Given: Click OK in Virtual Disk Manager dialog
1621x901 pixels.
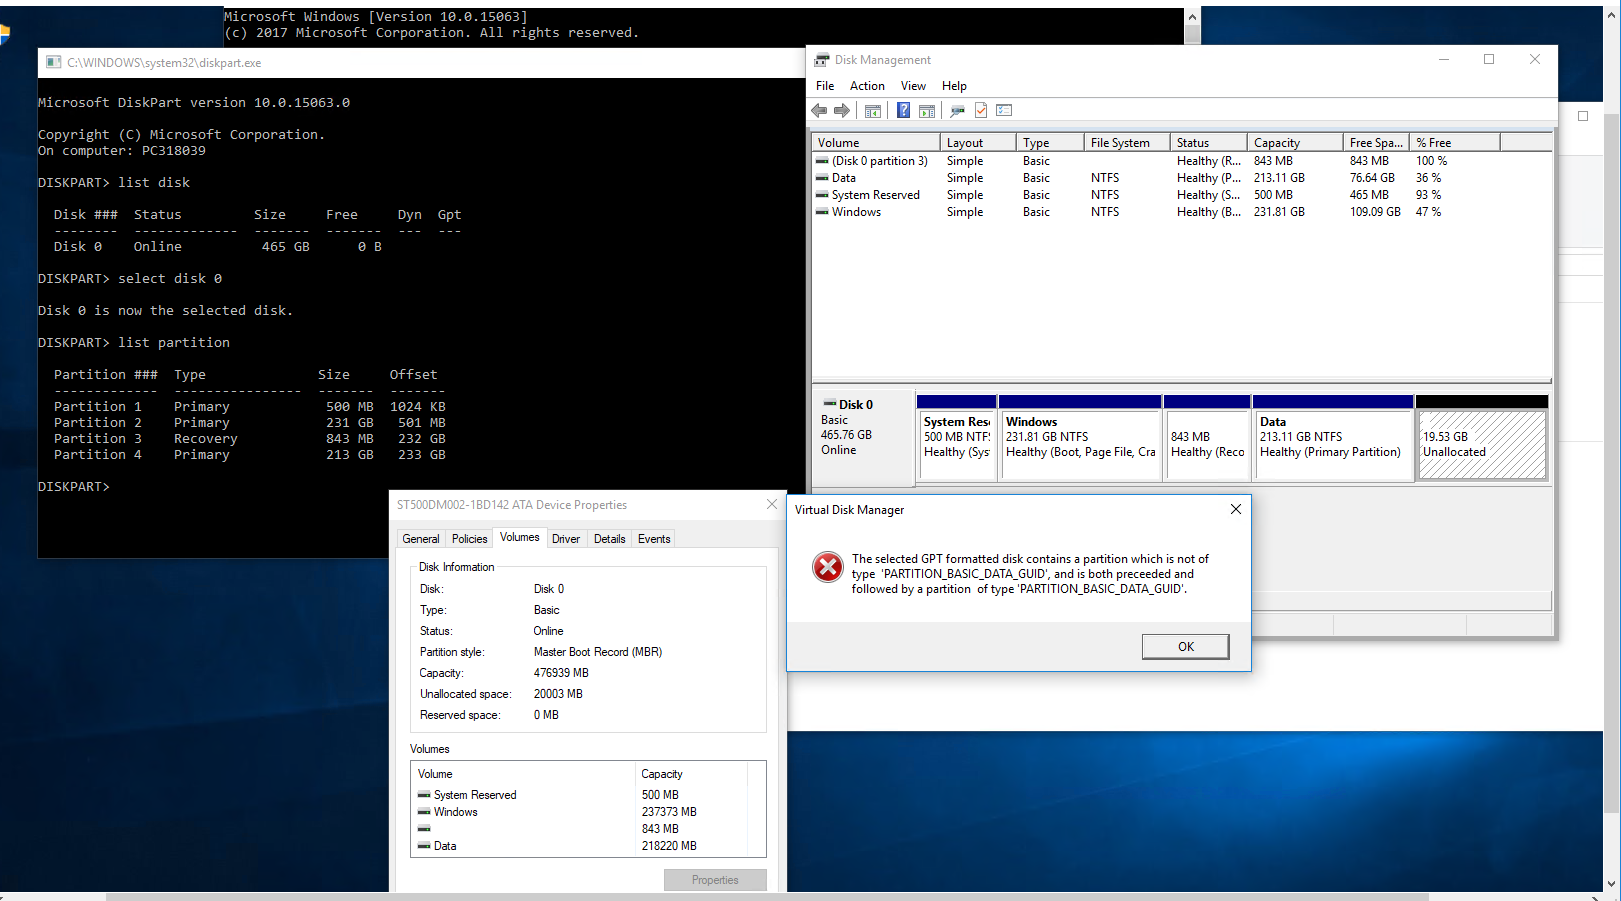Looking at the screenshot, I should point(1186,647).
